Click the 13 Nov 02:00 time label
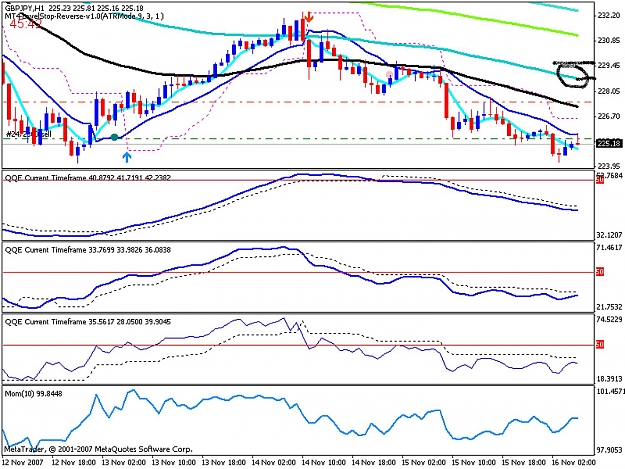 point(124,463)
